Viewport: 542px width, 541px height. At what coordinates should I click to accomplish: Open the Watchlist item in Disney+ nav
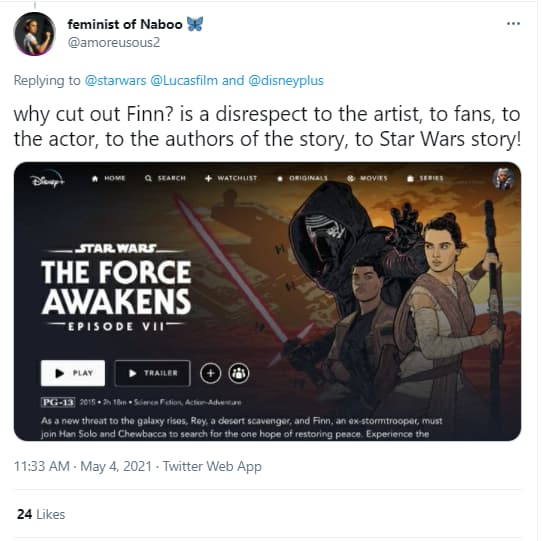[x=231, y=178]
